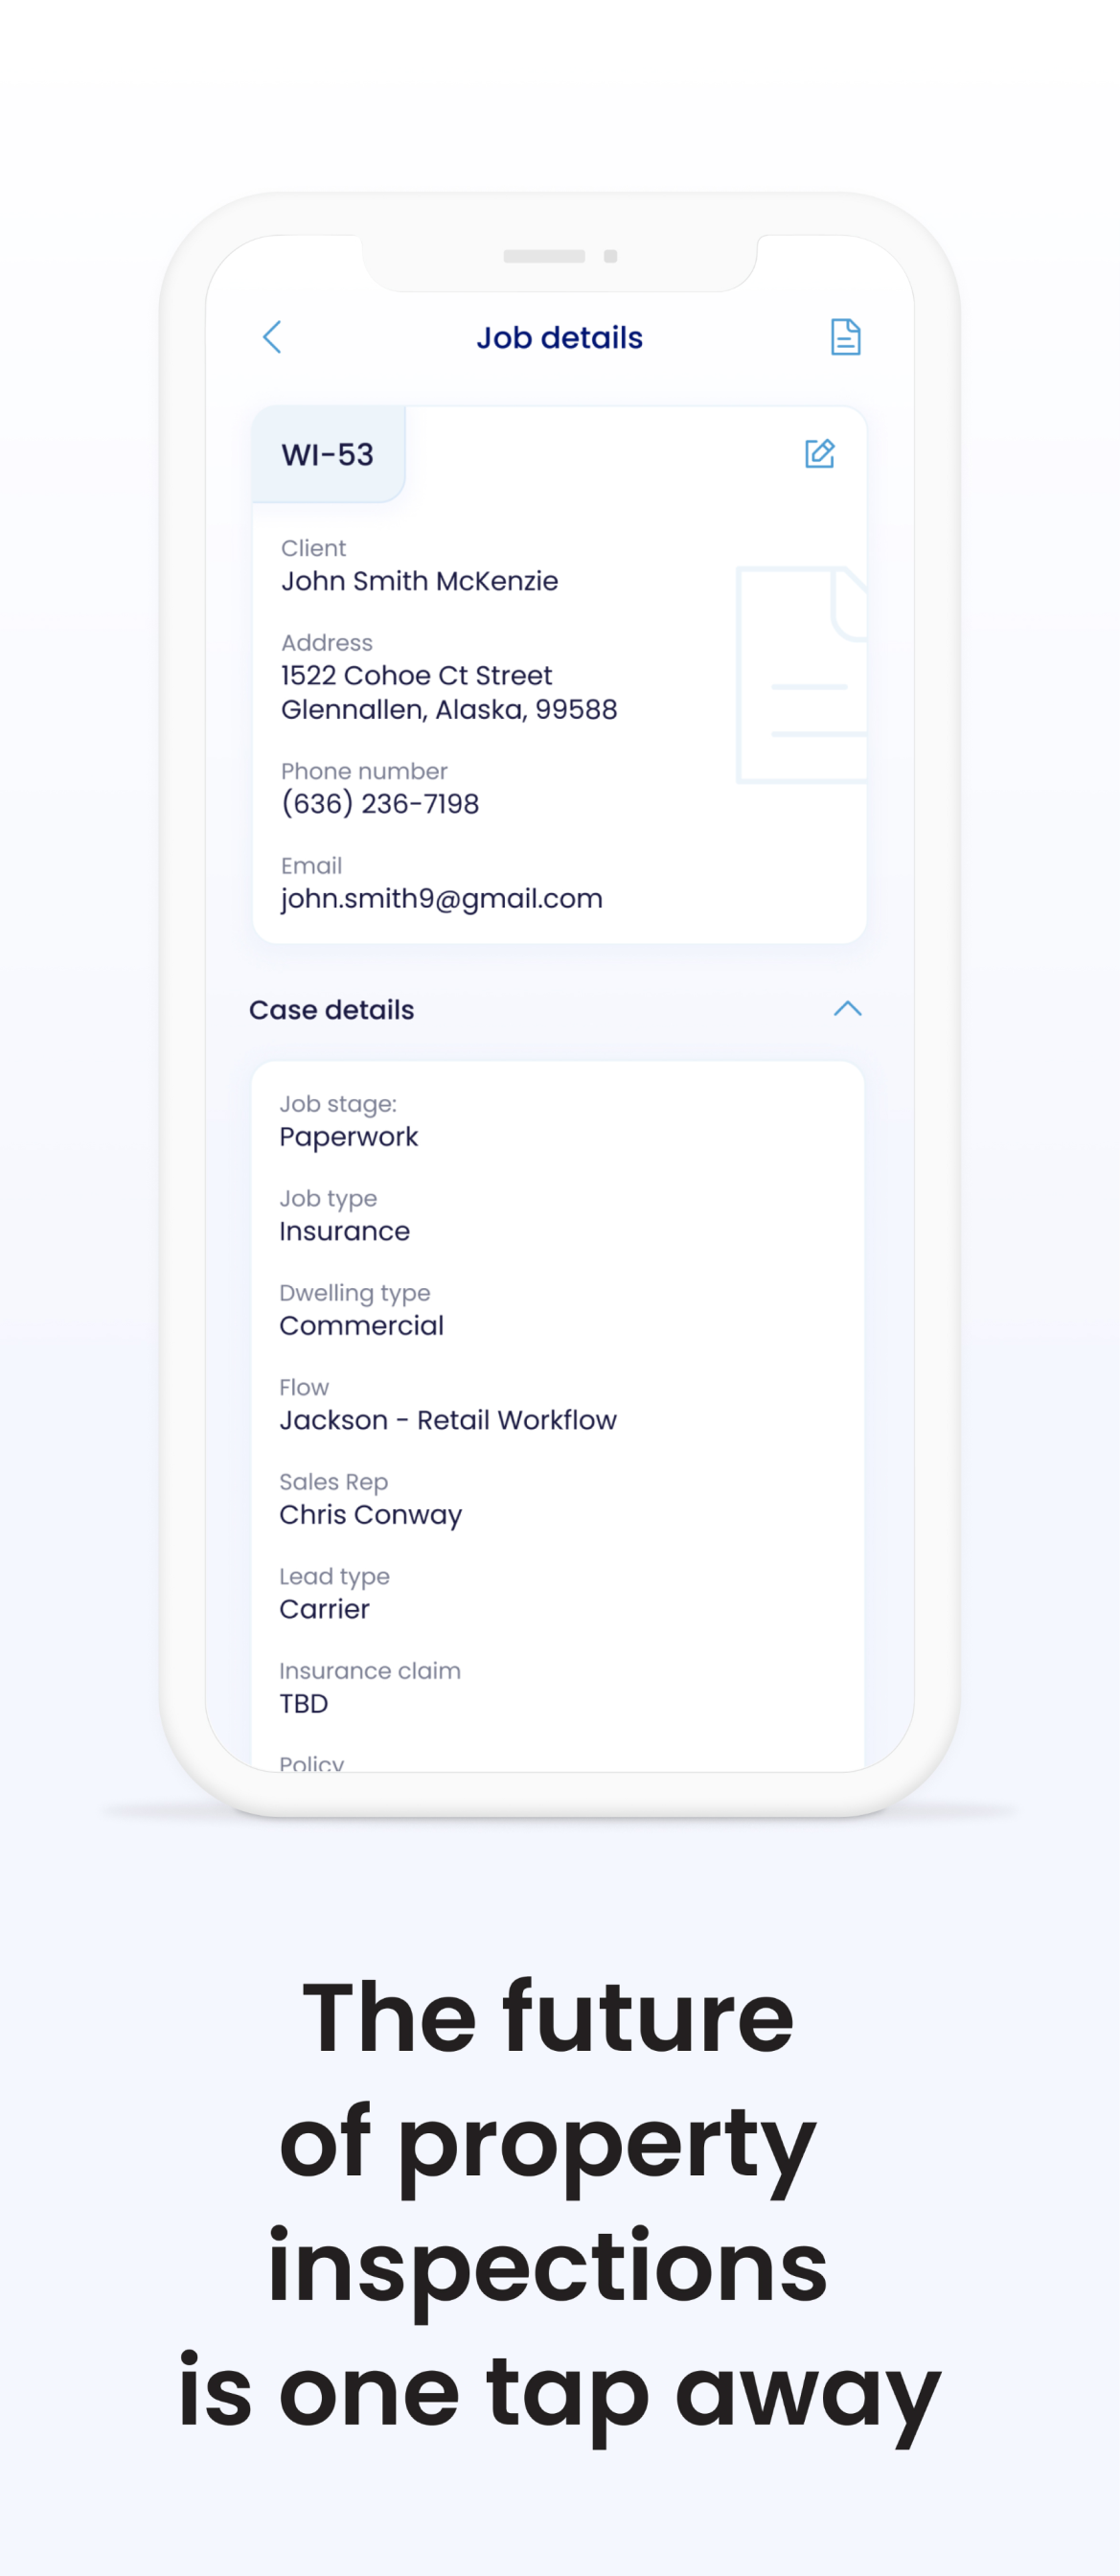Image resolution: width=1120 pixels, height=2576 pixels.
Task: Tap the Commercial dwelling type value
Action: [x=361, y=1326]
